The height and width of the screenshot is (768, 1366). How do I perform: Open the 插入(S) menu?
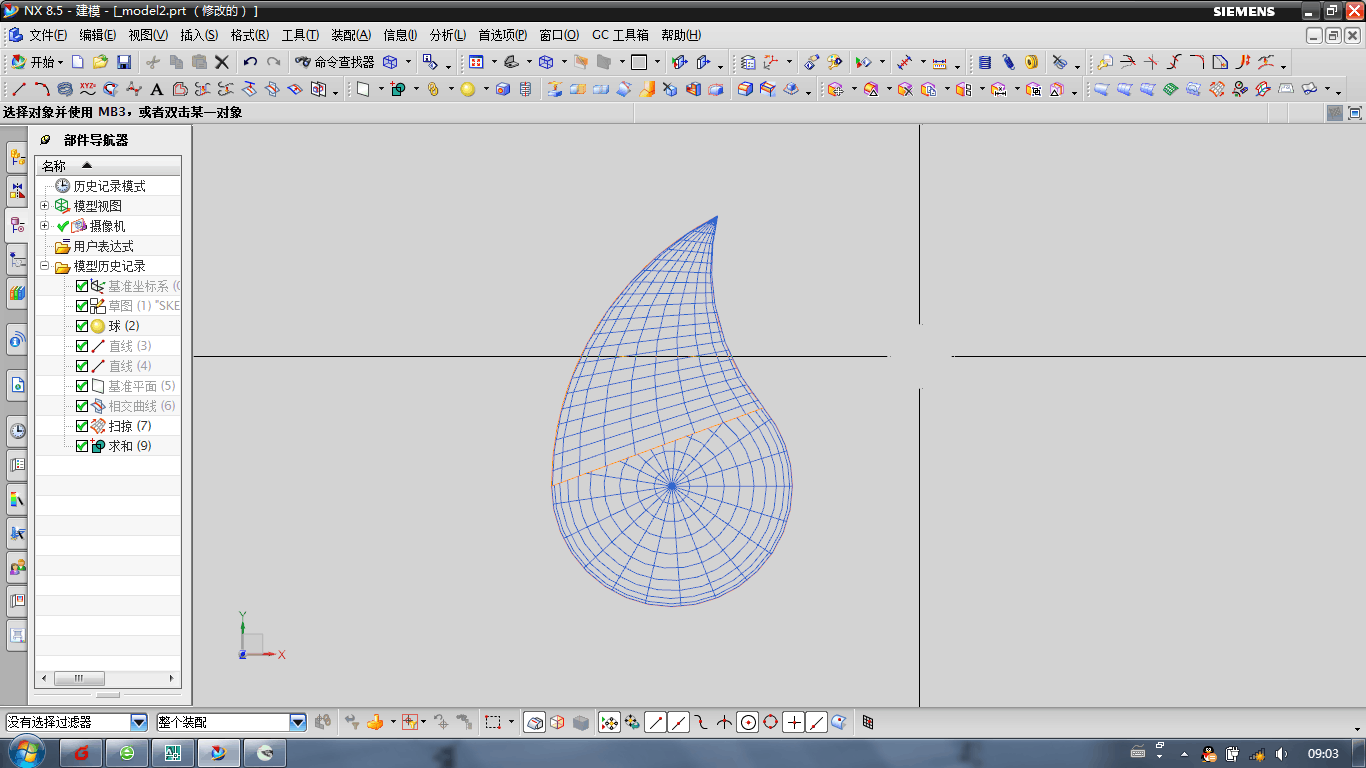pyautogui.click(x=199, y=35)
